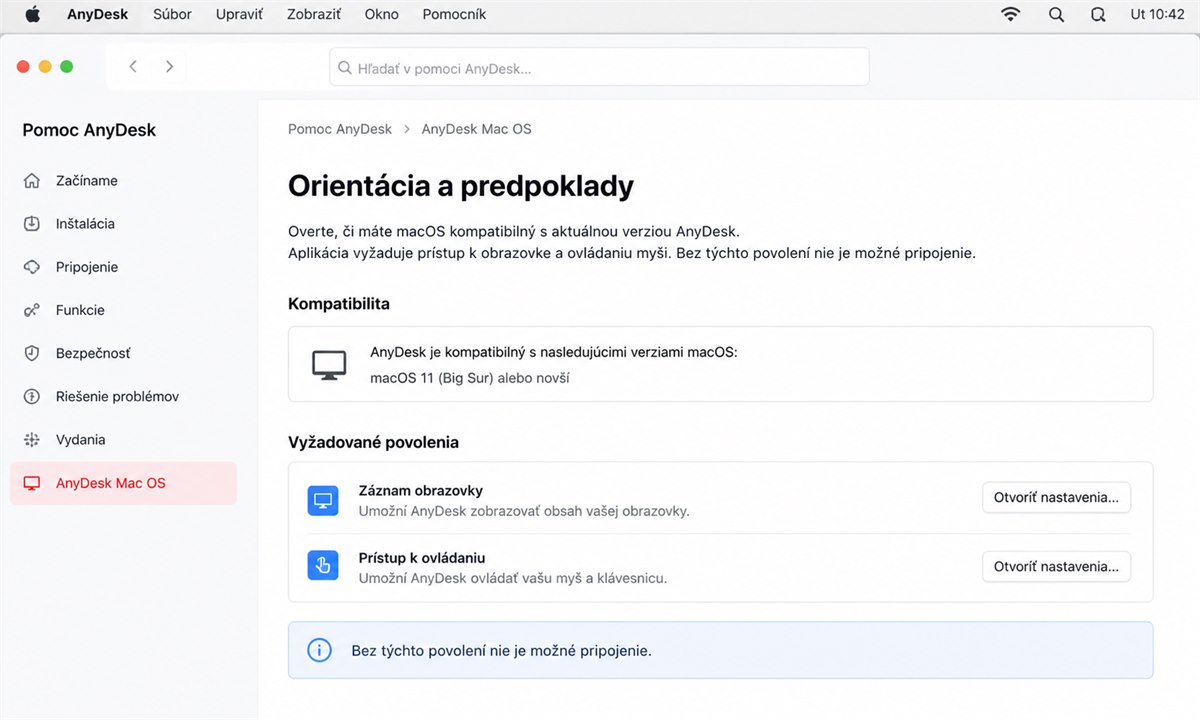Viewport: 1200px width, 720px height.
Task: Select Bezpečnosť in the sidebar
Action: [123, 353]
